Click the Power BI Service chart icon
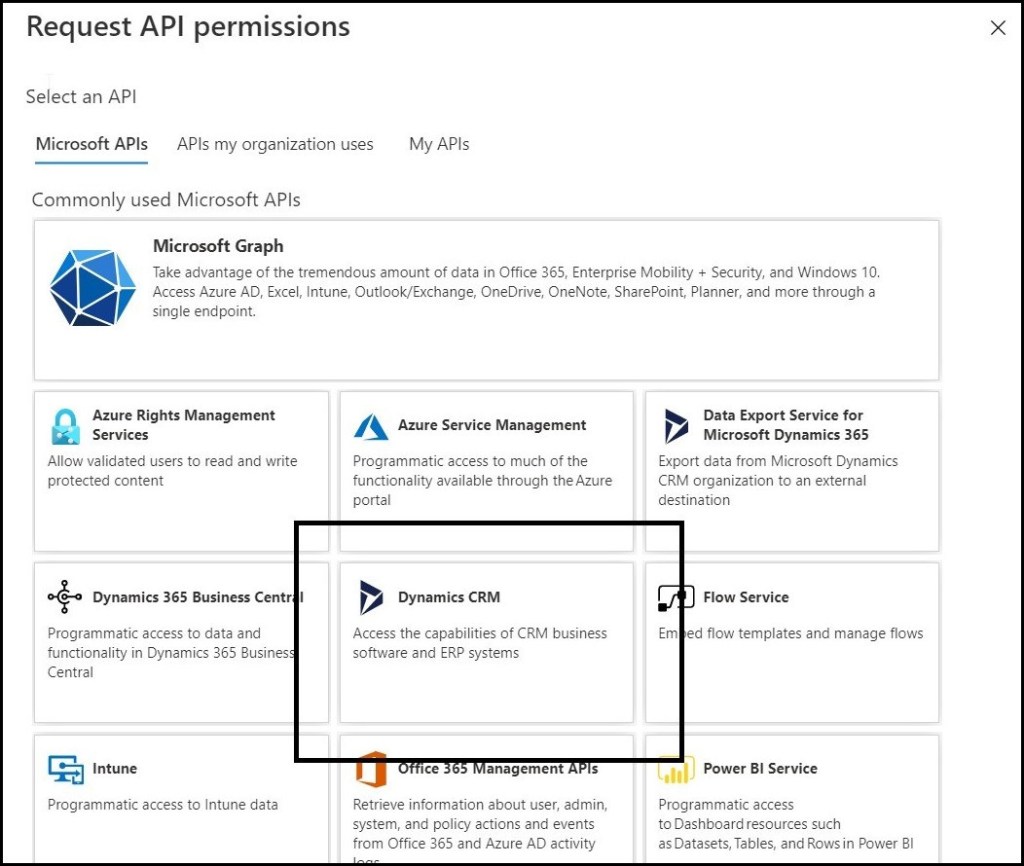 [x=676, y=770]
